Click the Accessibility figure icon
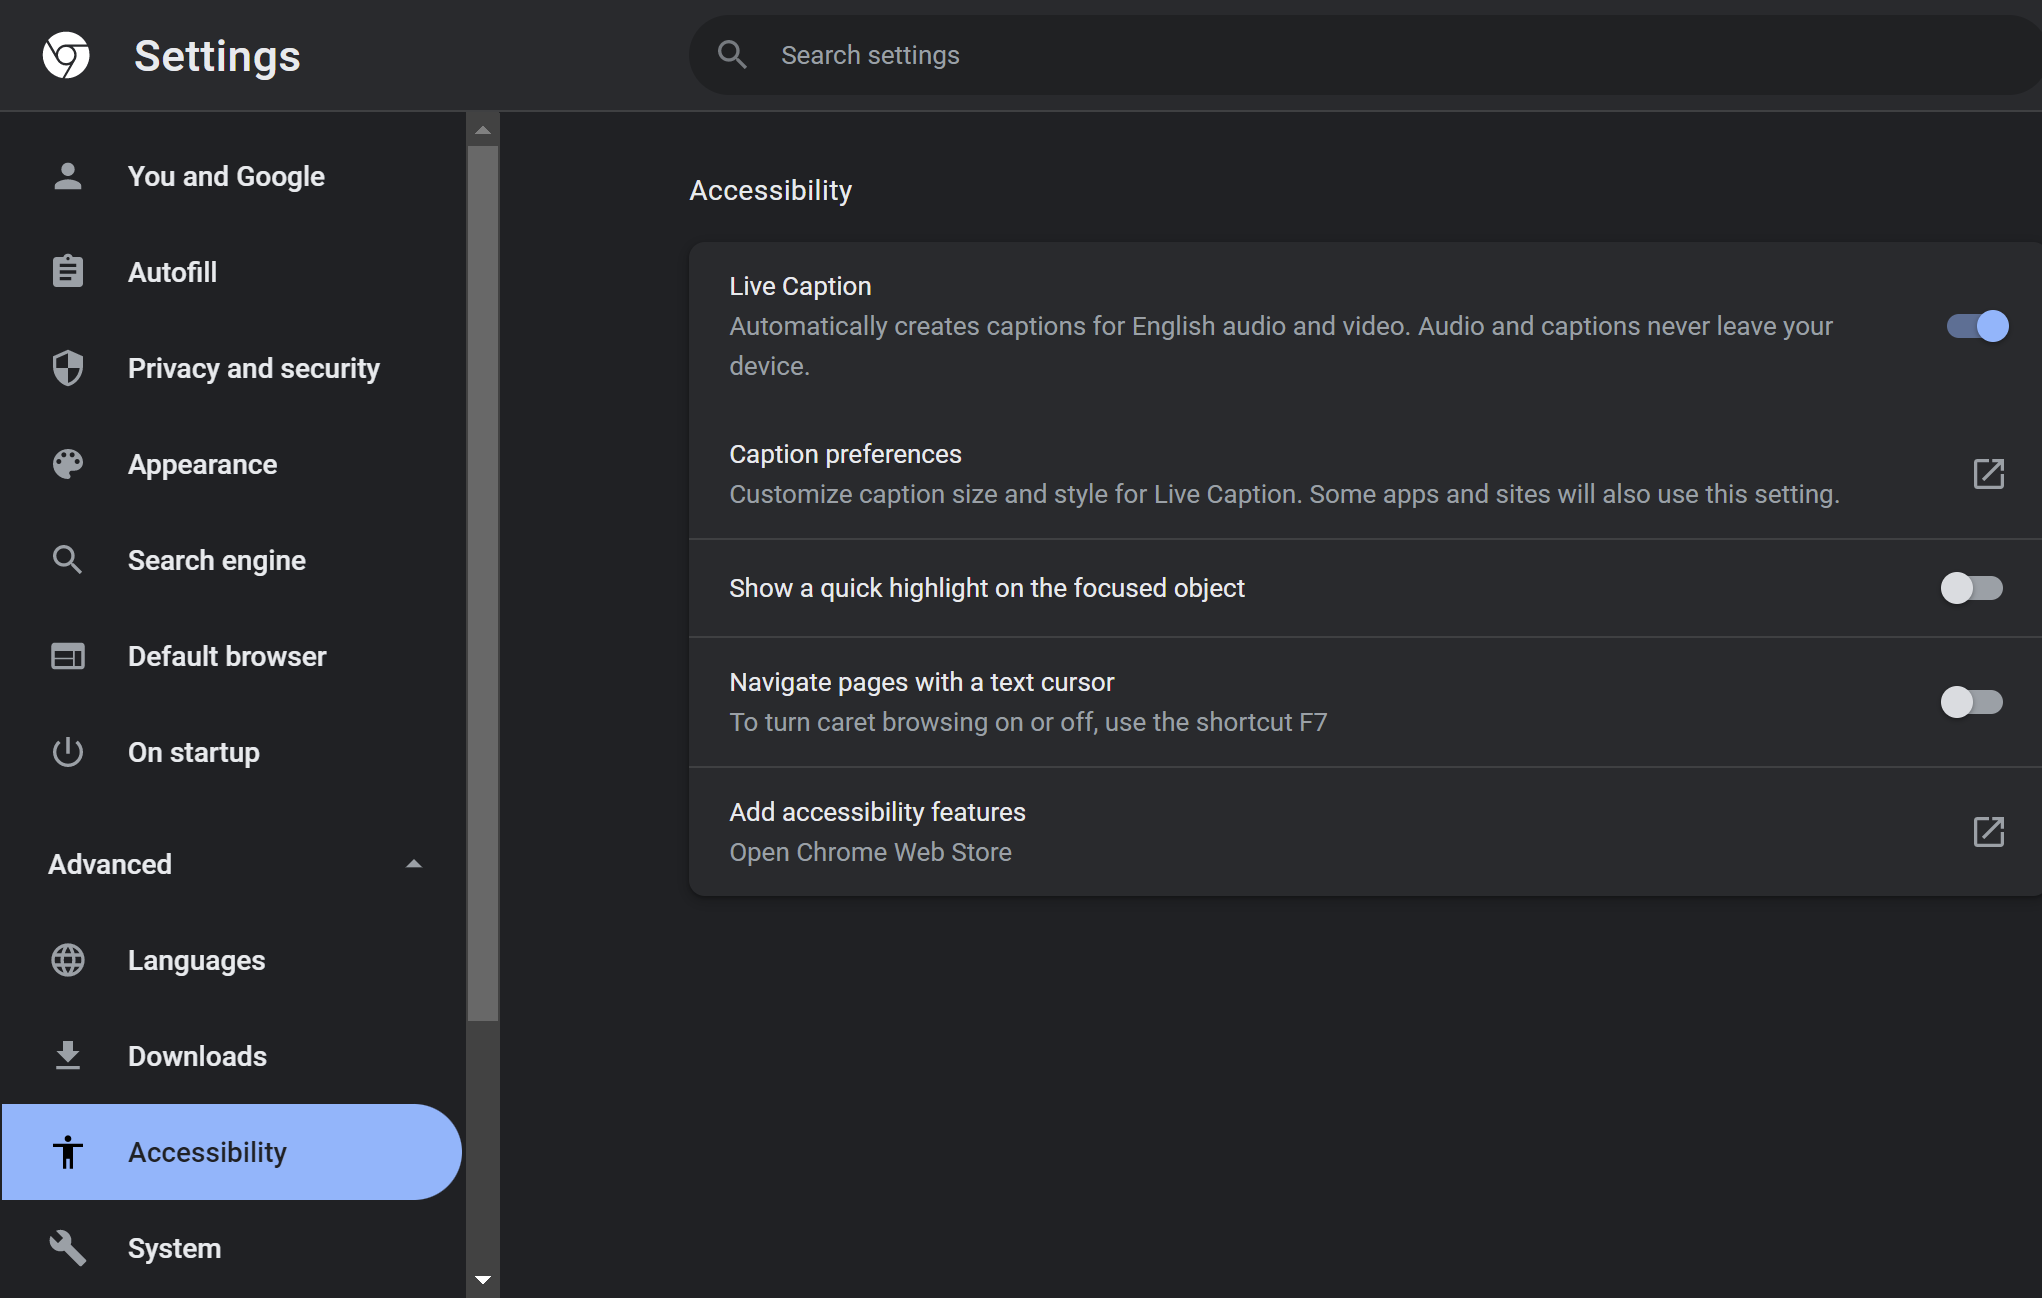The height and width of the screenshot is (1298, 2042). coord(68,1152)
